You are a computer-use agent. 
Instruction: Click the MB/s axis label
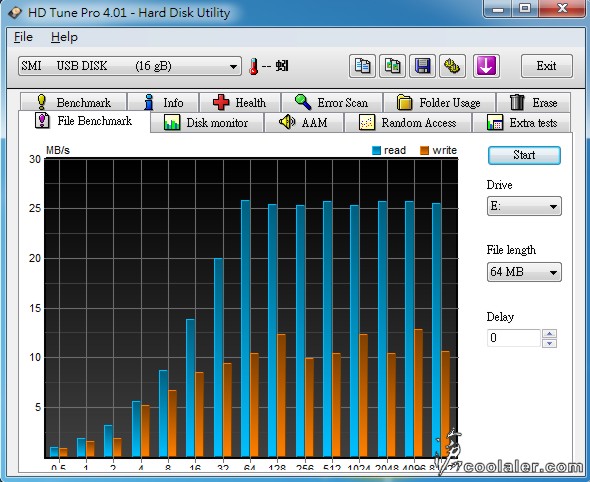click(58, 151)
